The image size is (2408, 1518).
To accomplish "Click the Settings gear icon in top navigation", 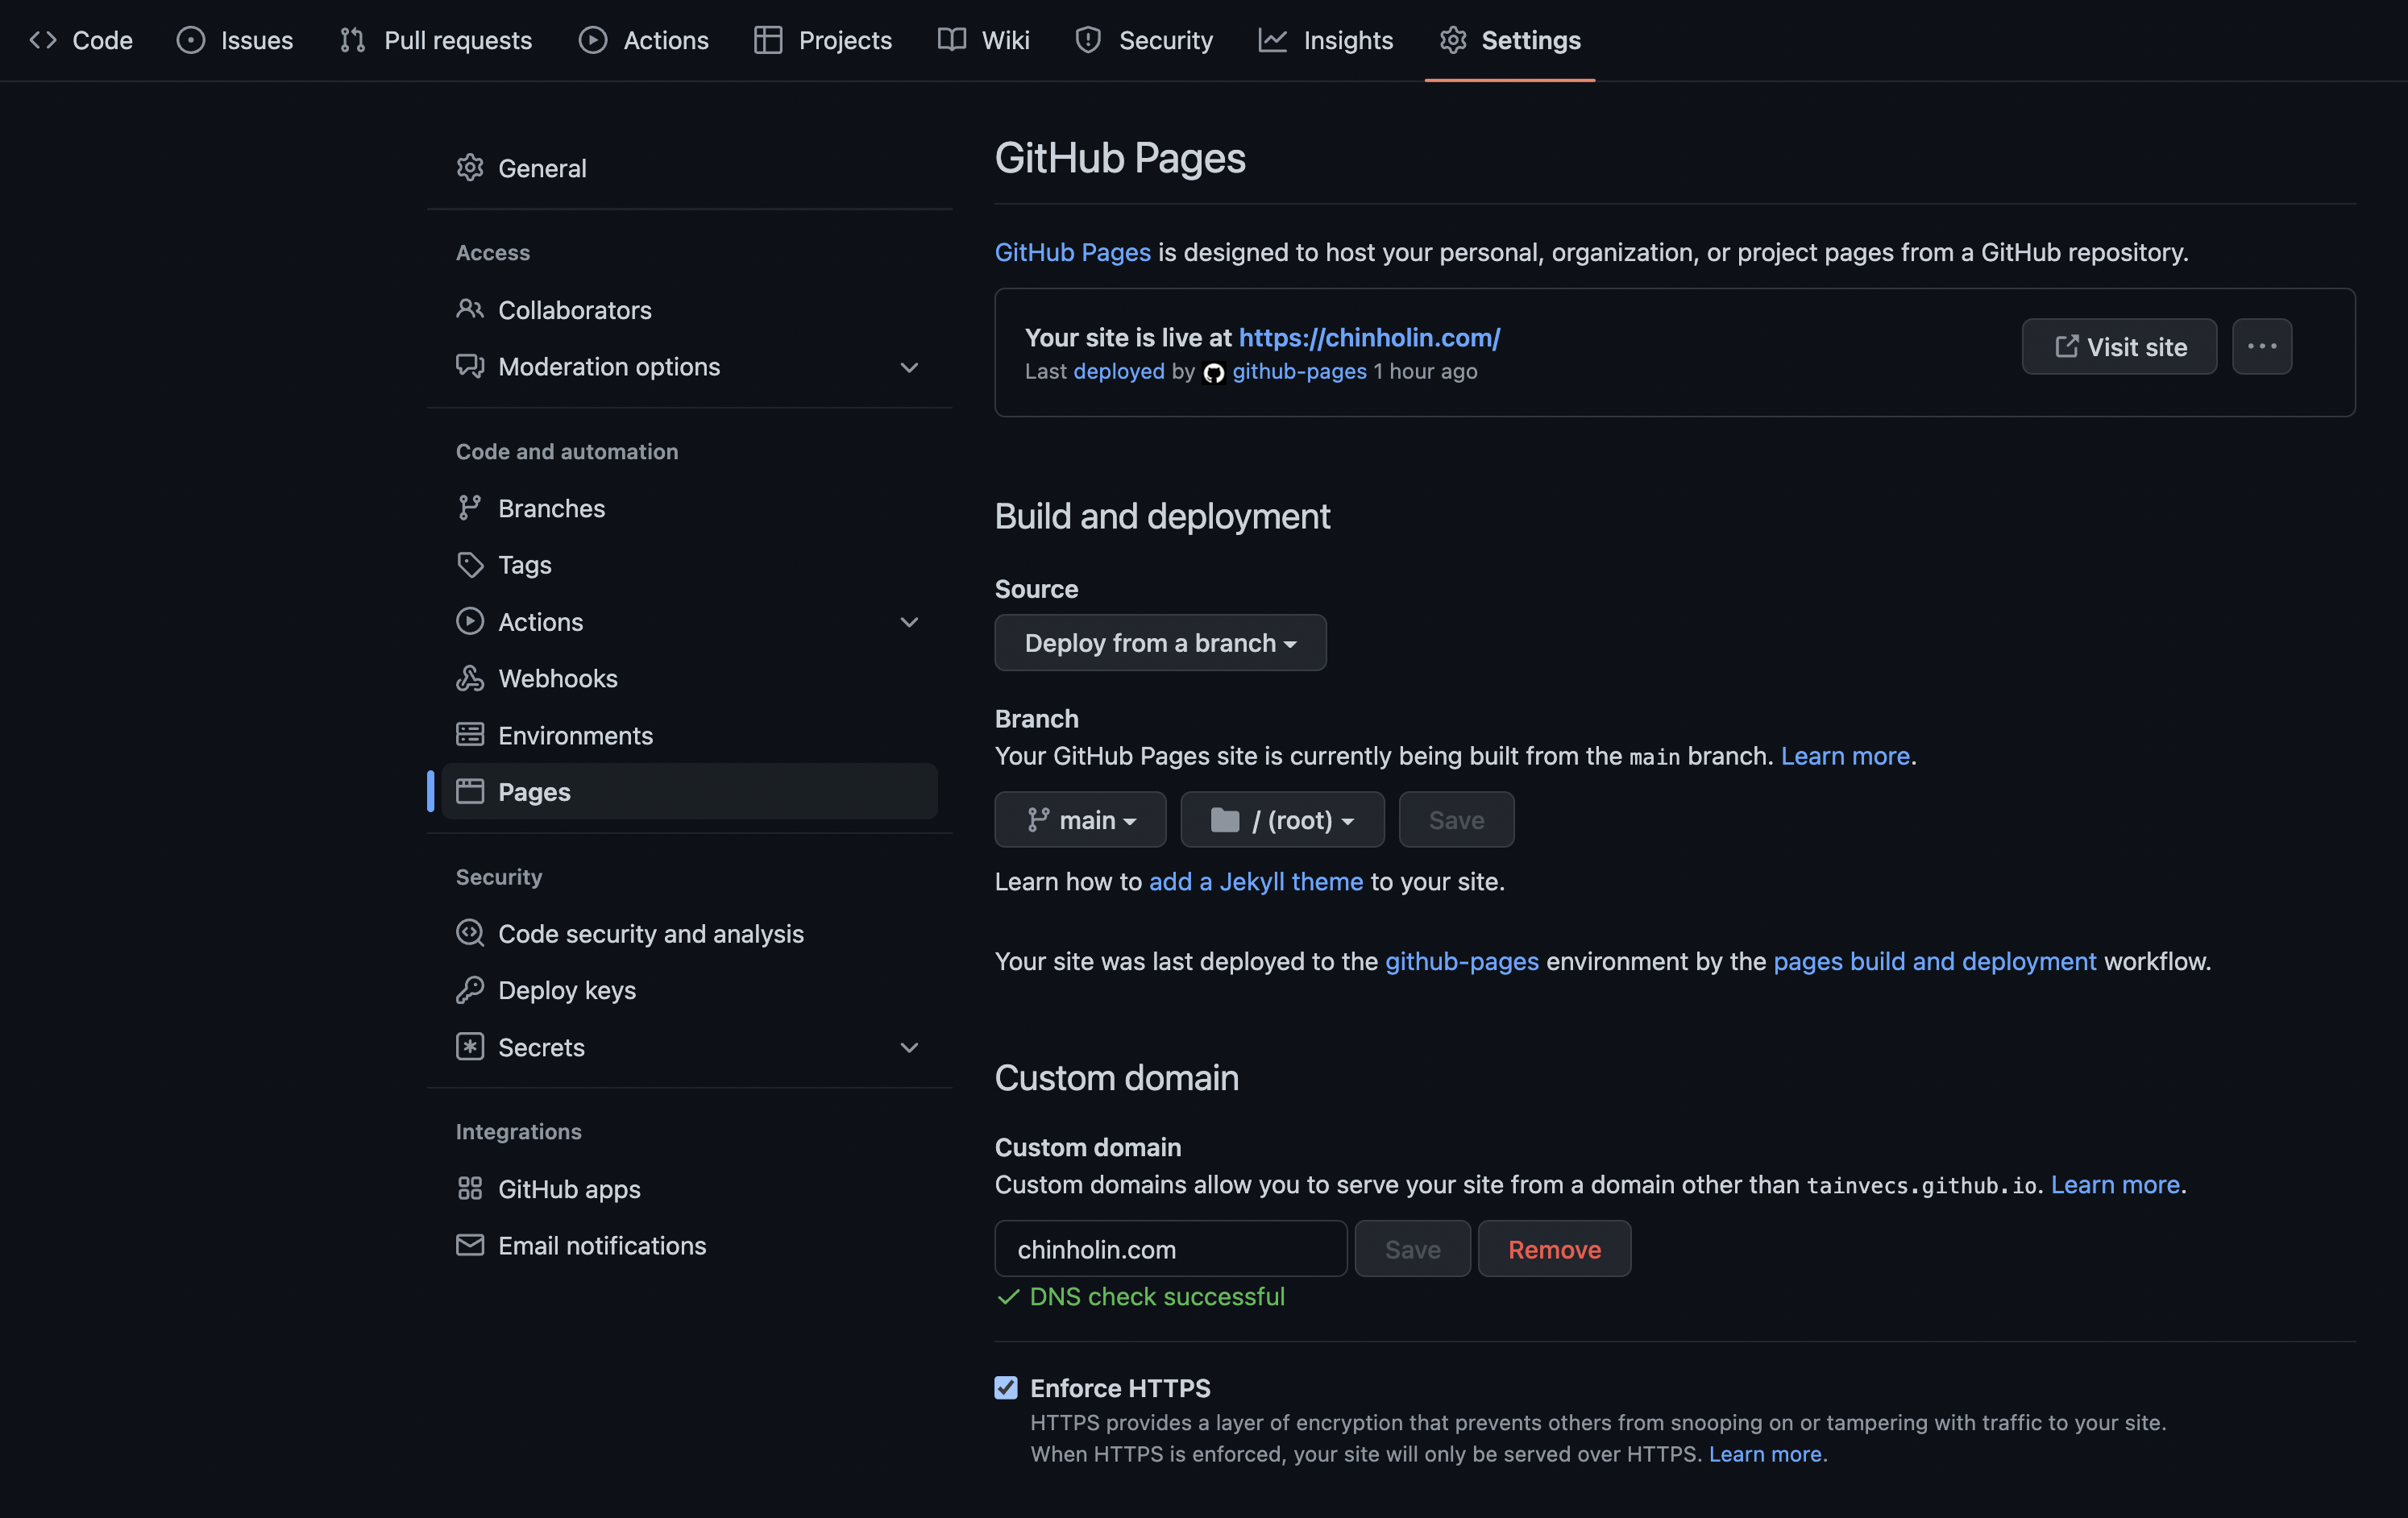I will pos(1453,40).
